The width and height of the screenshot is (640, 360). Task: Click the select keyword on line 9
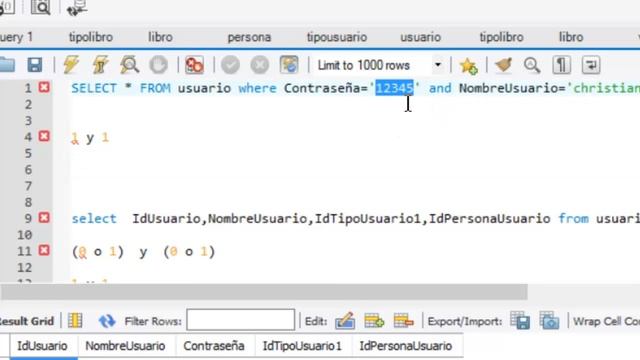94,219
